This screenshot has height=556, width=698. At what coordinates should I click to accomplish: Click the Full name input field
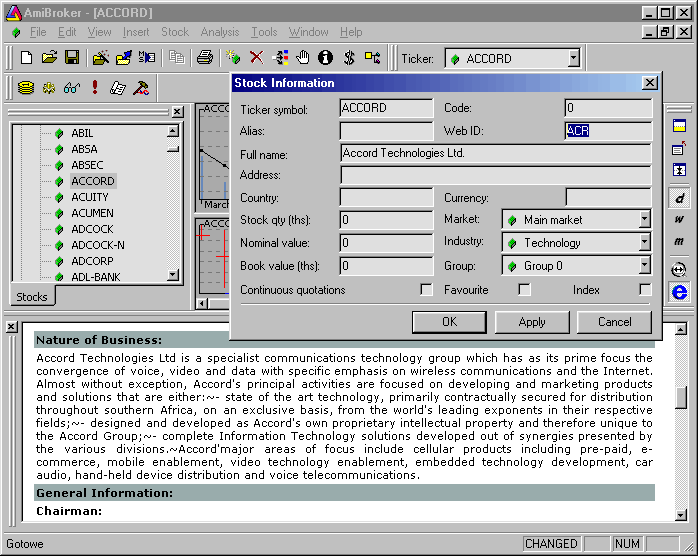coord(495,154)
